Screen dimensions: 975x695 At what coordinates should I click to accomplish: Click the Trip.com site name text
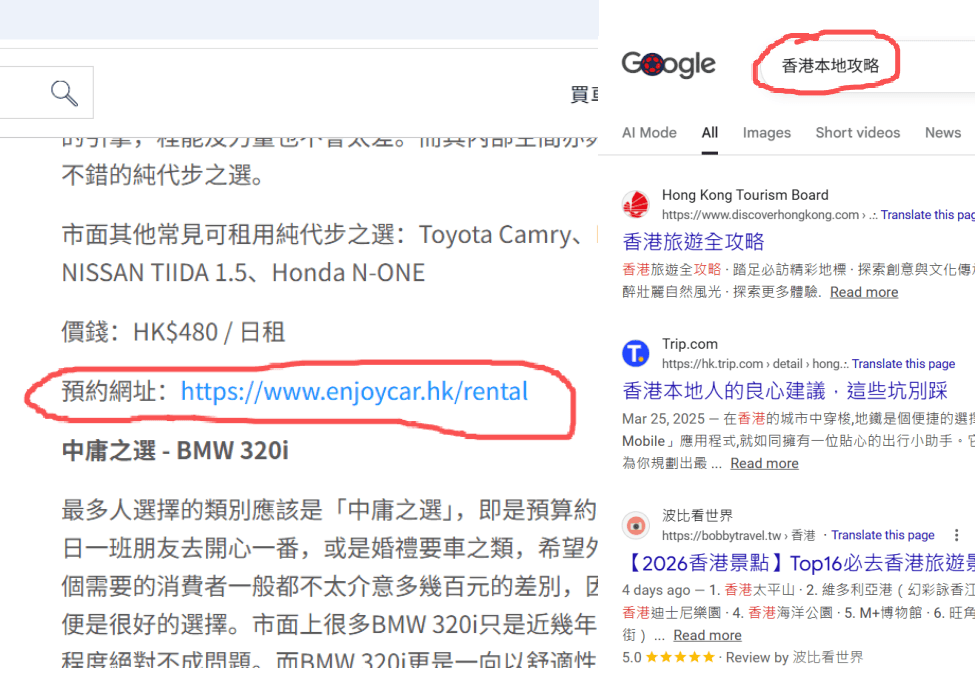point(690,344)
